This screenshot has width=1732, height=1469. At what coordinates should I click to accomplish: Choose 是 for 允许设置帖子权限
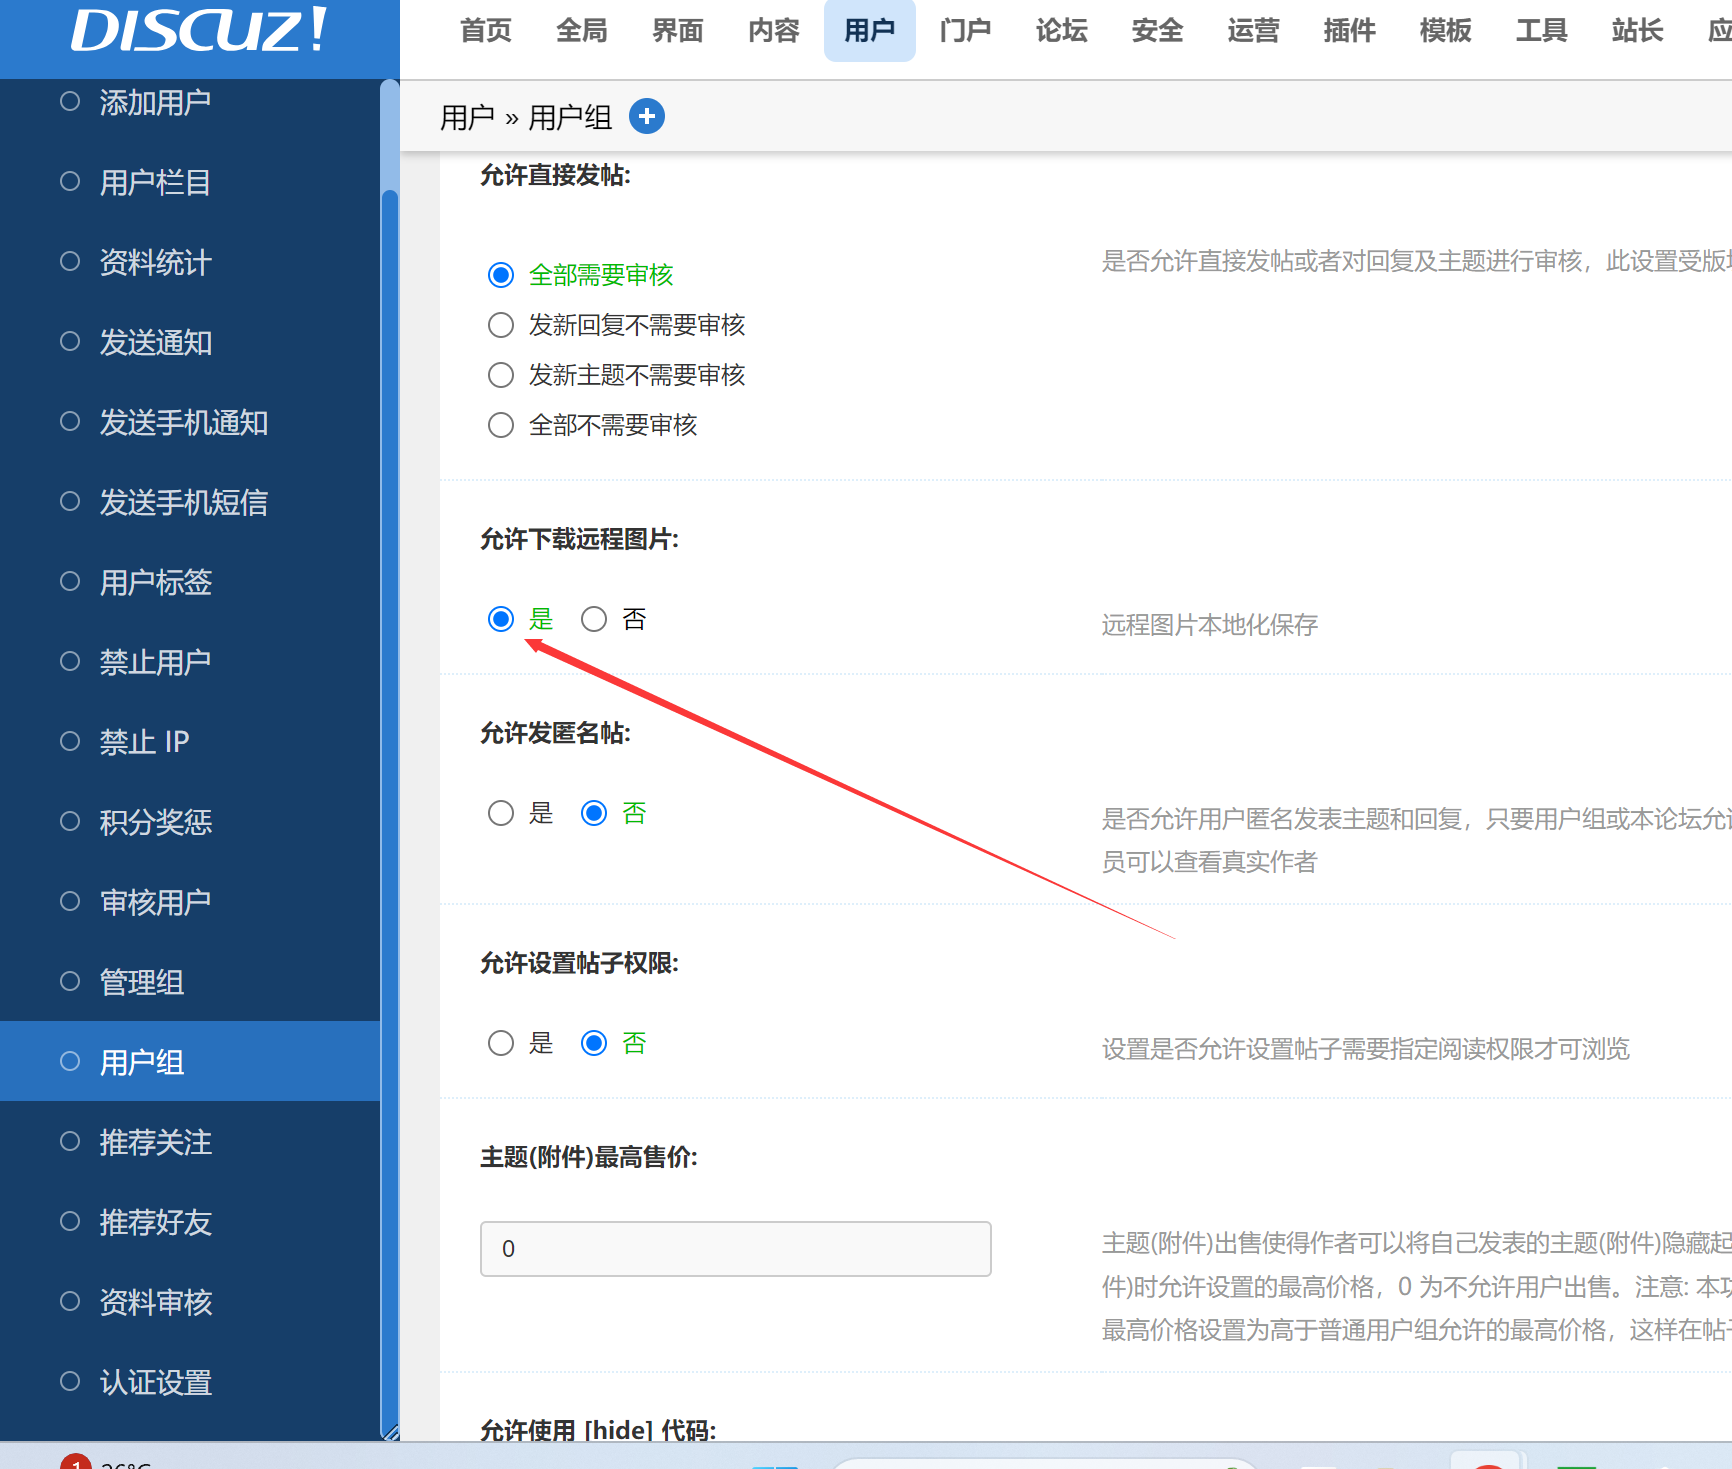501,1043
